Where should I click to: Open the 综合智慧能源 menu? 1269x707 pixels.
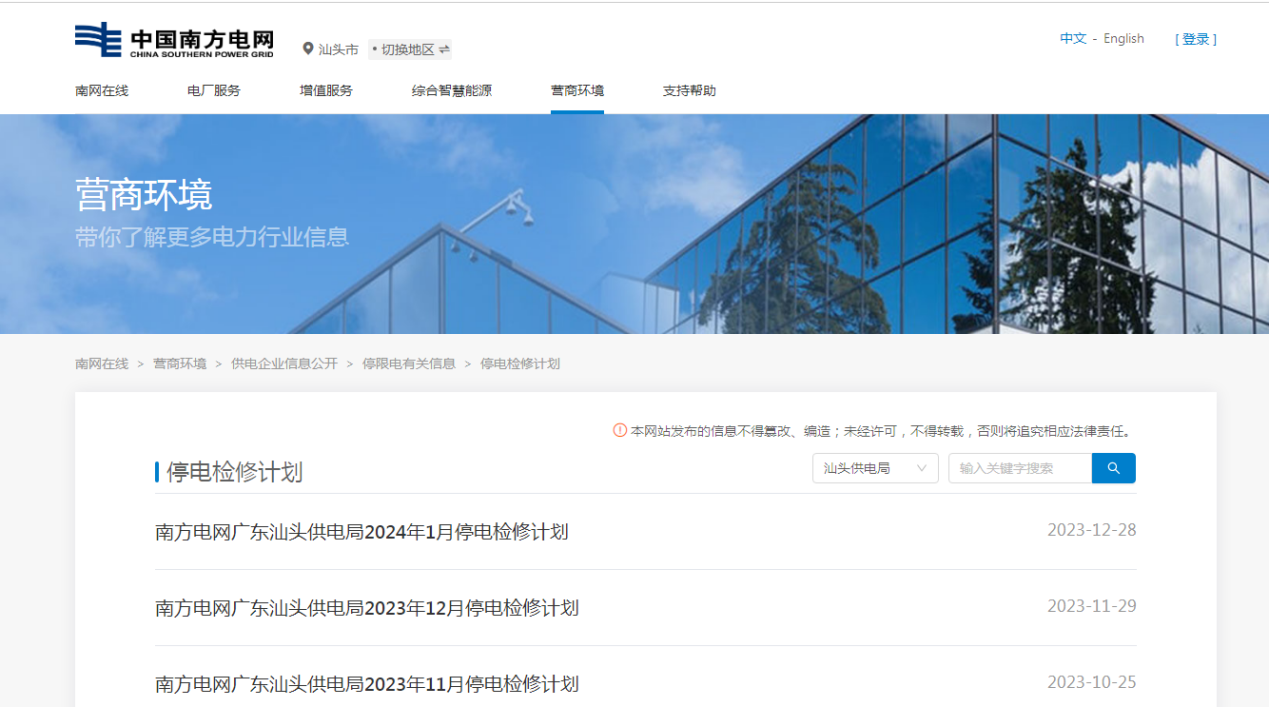point(452,90)
